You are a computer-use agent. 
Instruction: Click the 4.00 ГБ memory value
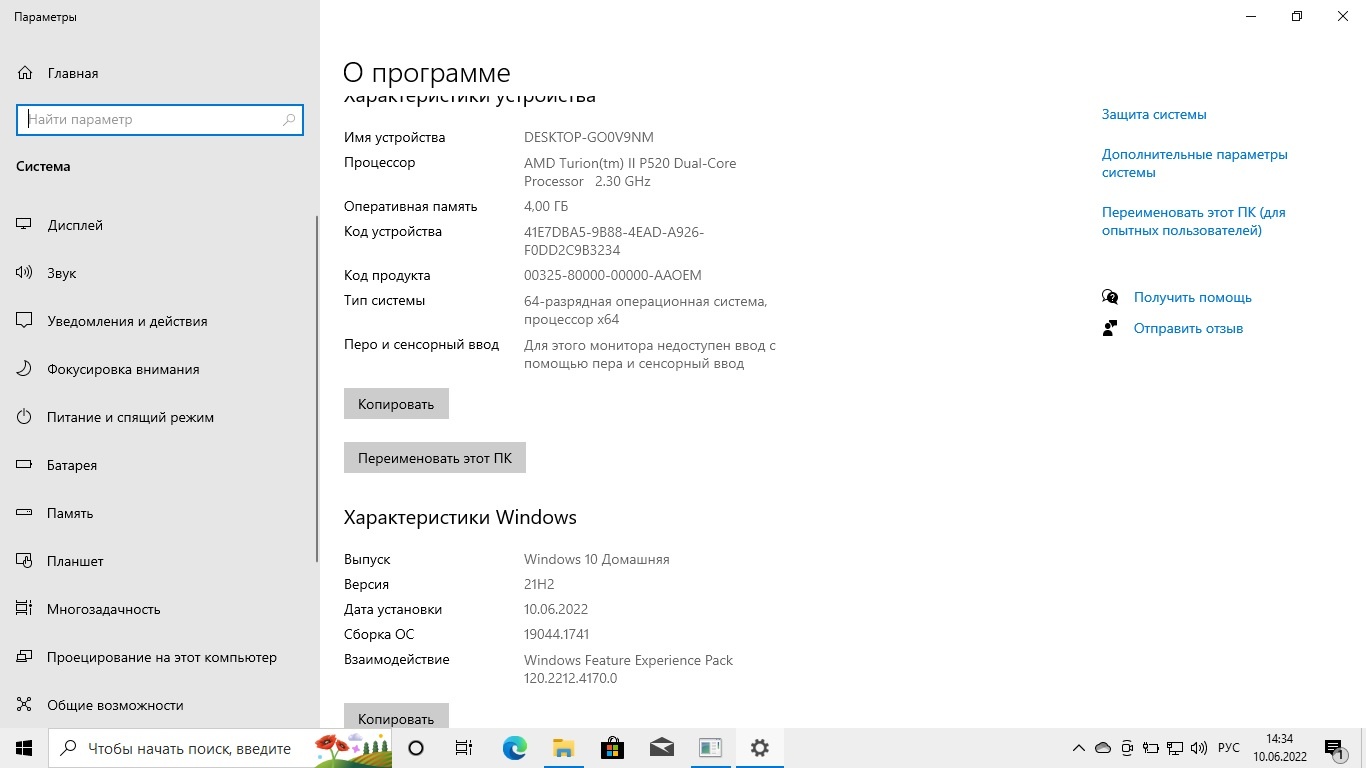(x=546, y=206)
